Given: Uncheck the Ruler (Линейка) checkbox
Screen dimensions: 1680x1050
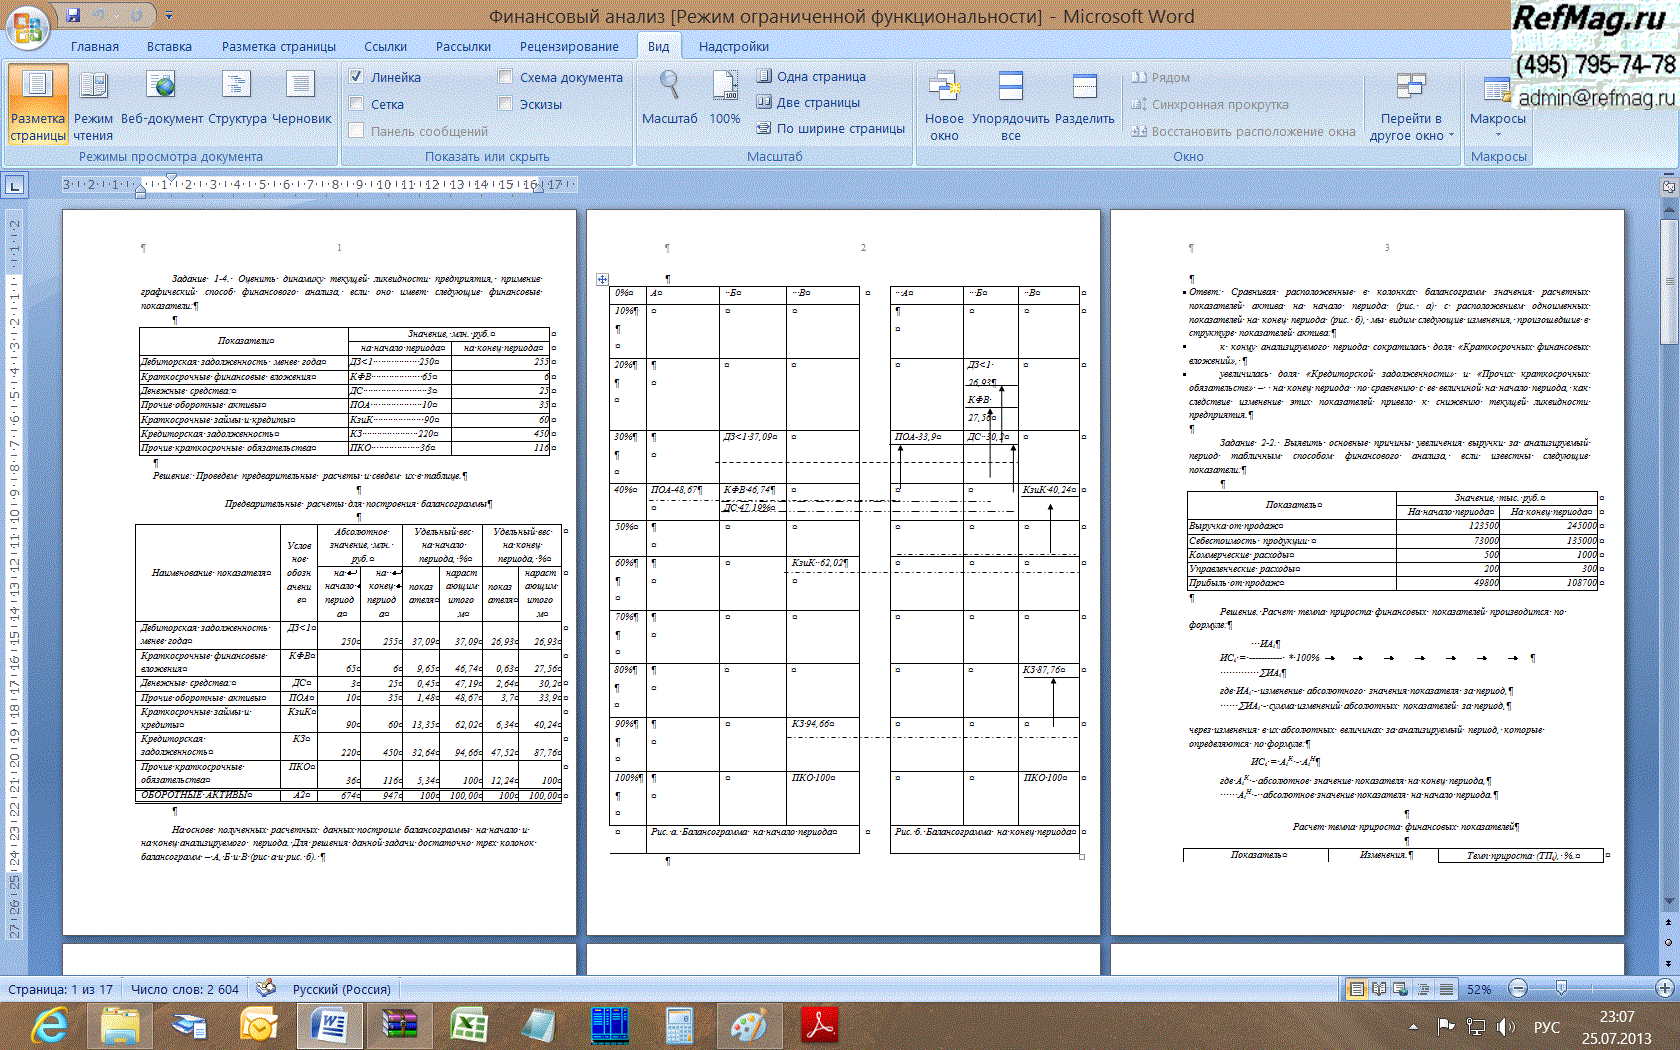Looking at the screenshot, I should pyautogui.click(x=357, y=77).
